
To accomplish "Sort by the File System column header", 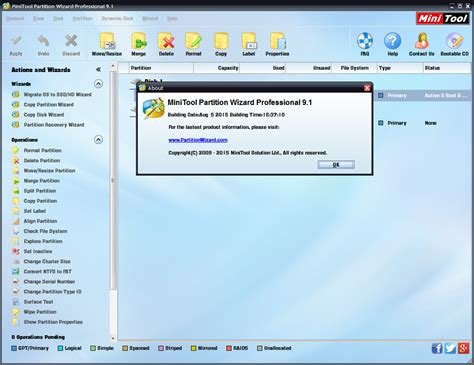I will pyautogui.click(x=354, y=68).
